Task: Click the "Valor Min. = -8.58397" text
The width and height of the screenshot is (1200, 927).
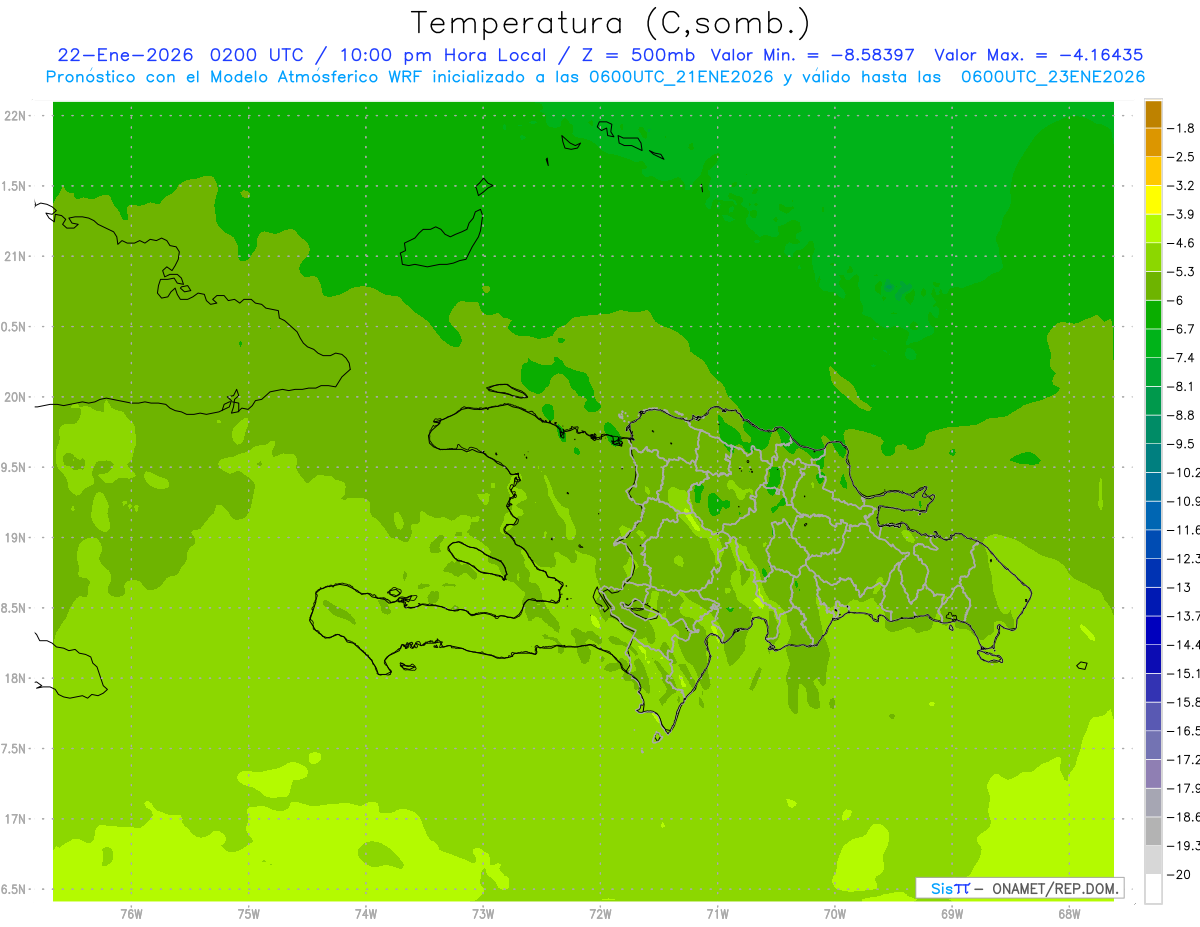Action: click(813, 55)
